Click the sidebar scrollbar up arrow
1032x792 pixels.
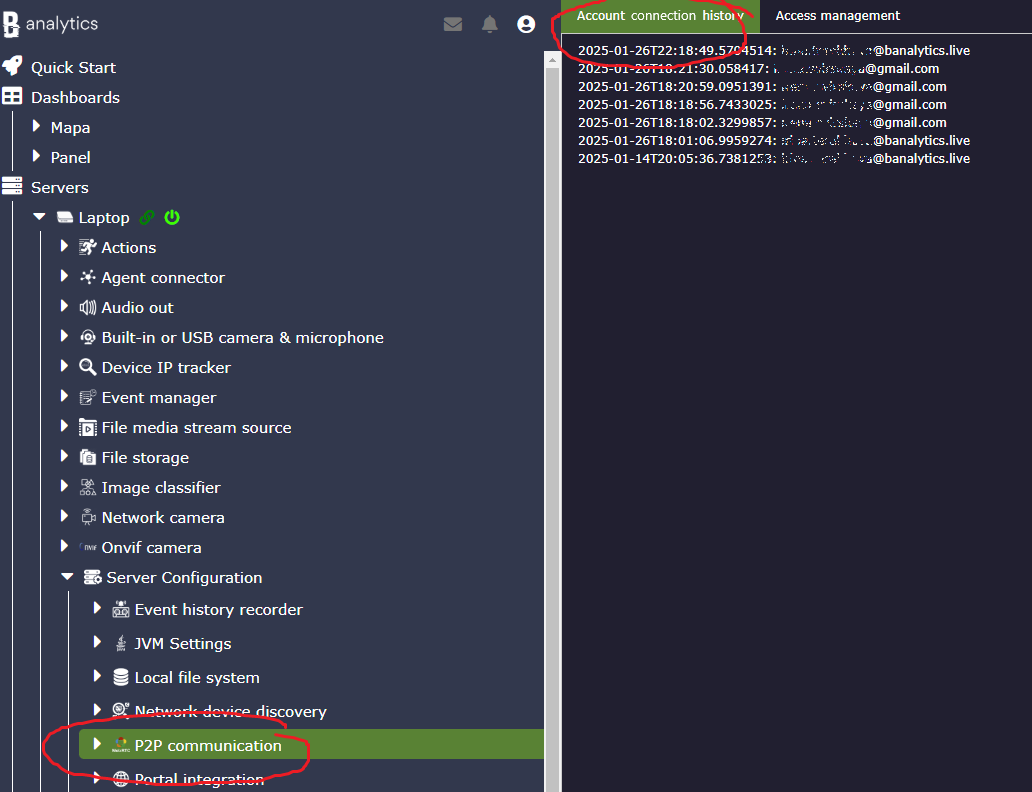click(551, 59)
